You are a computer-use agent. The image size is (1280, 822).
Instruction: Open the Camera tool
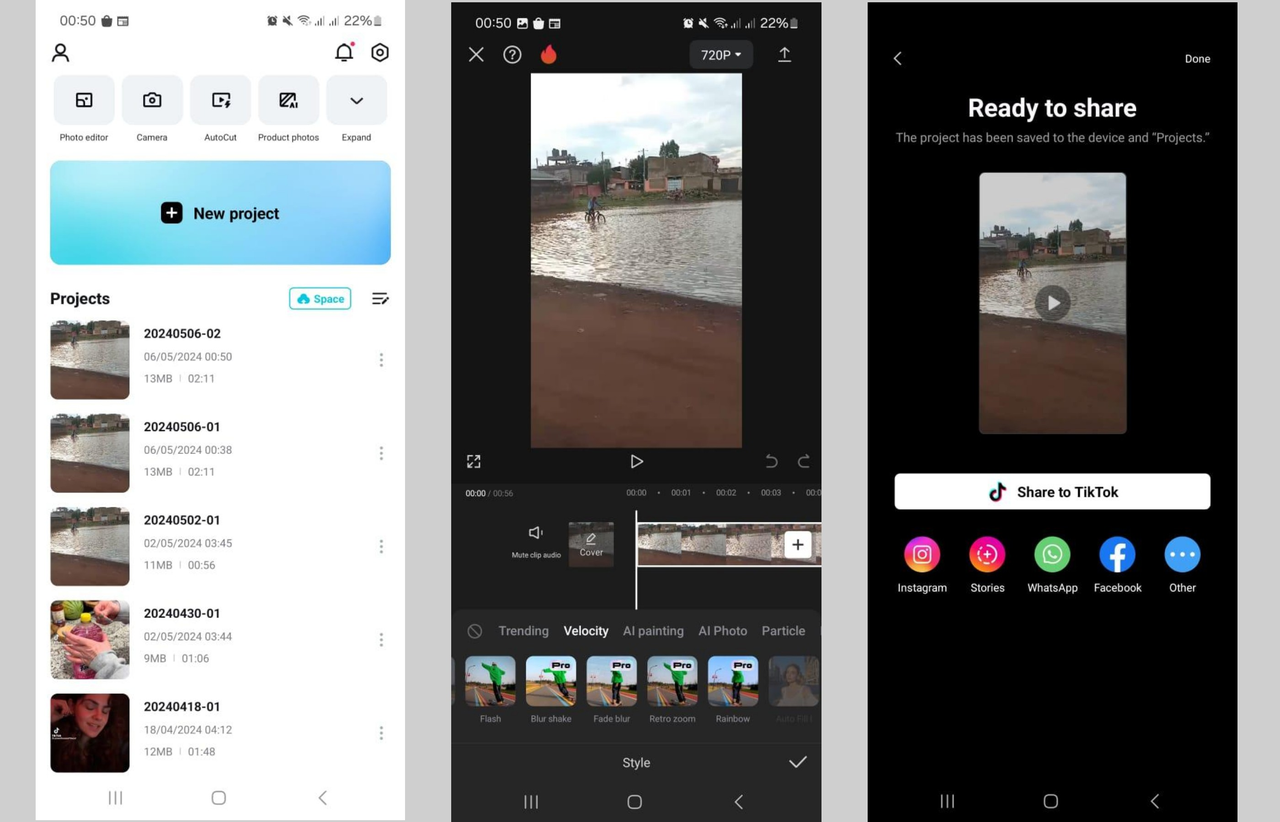152,100
